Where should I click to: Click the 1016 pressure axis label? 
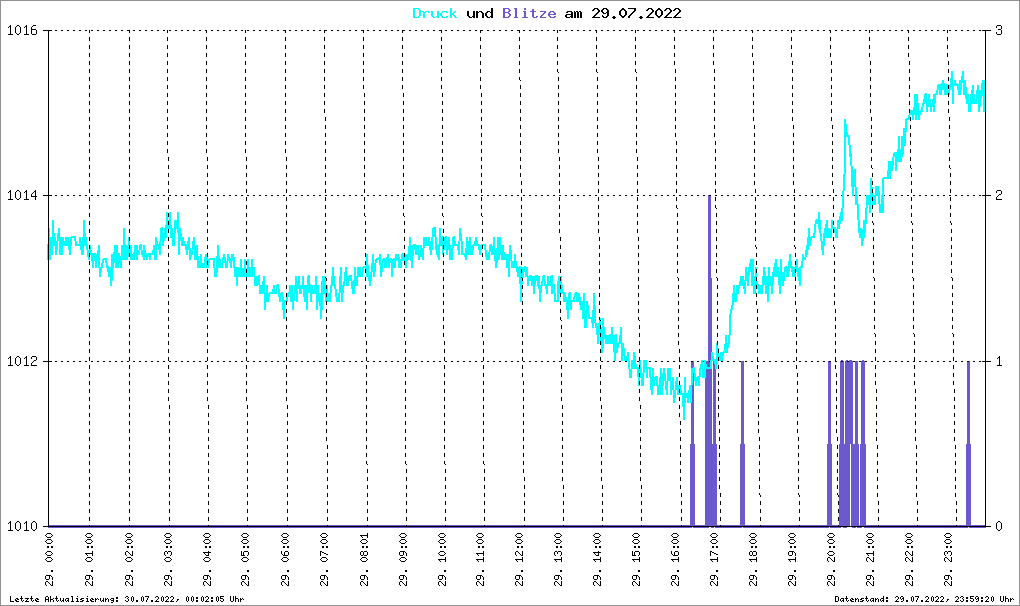(22, 31)
